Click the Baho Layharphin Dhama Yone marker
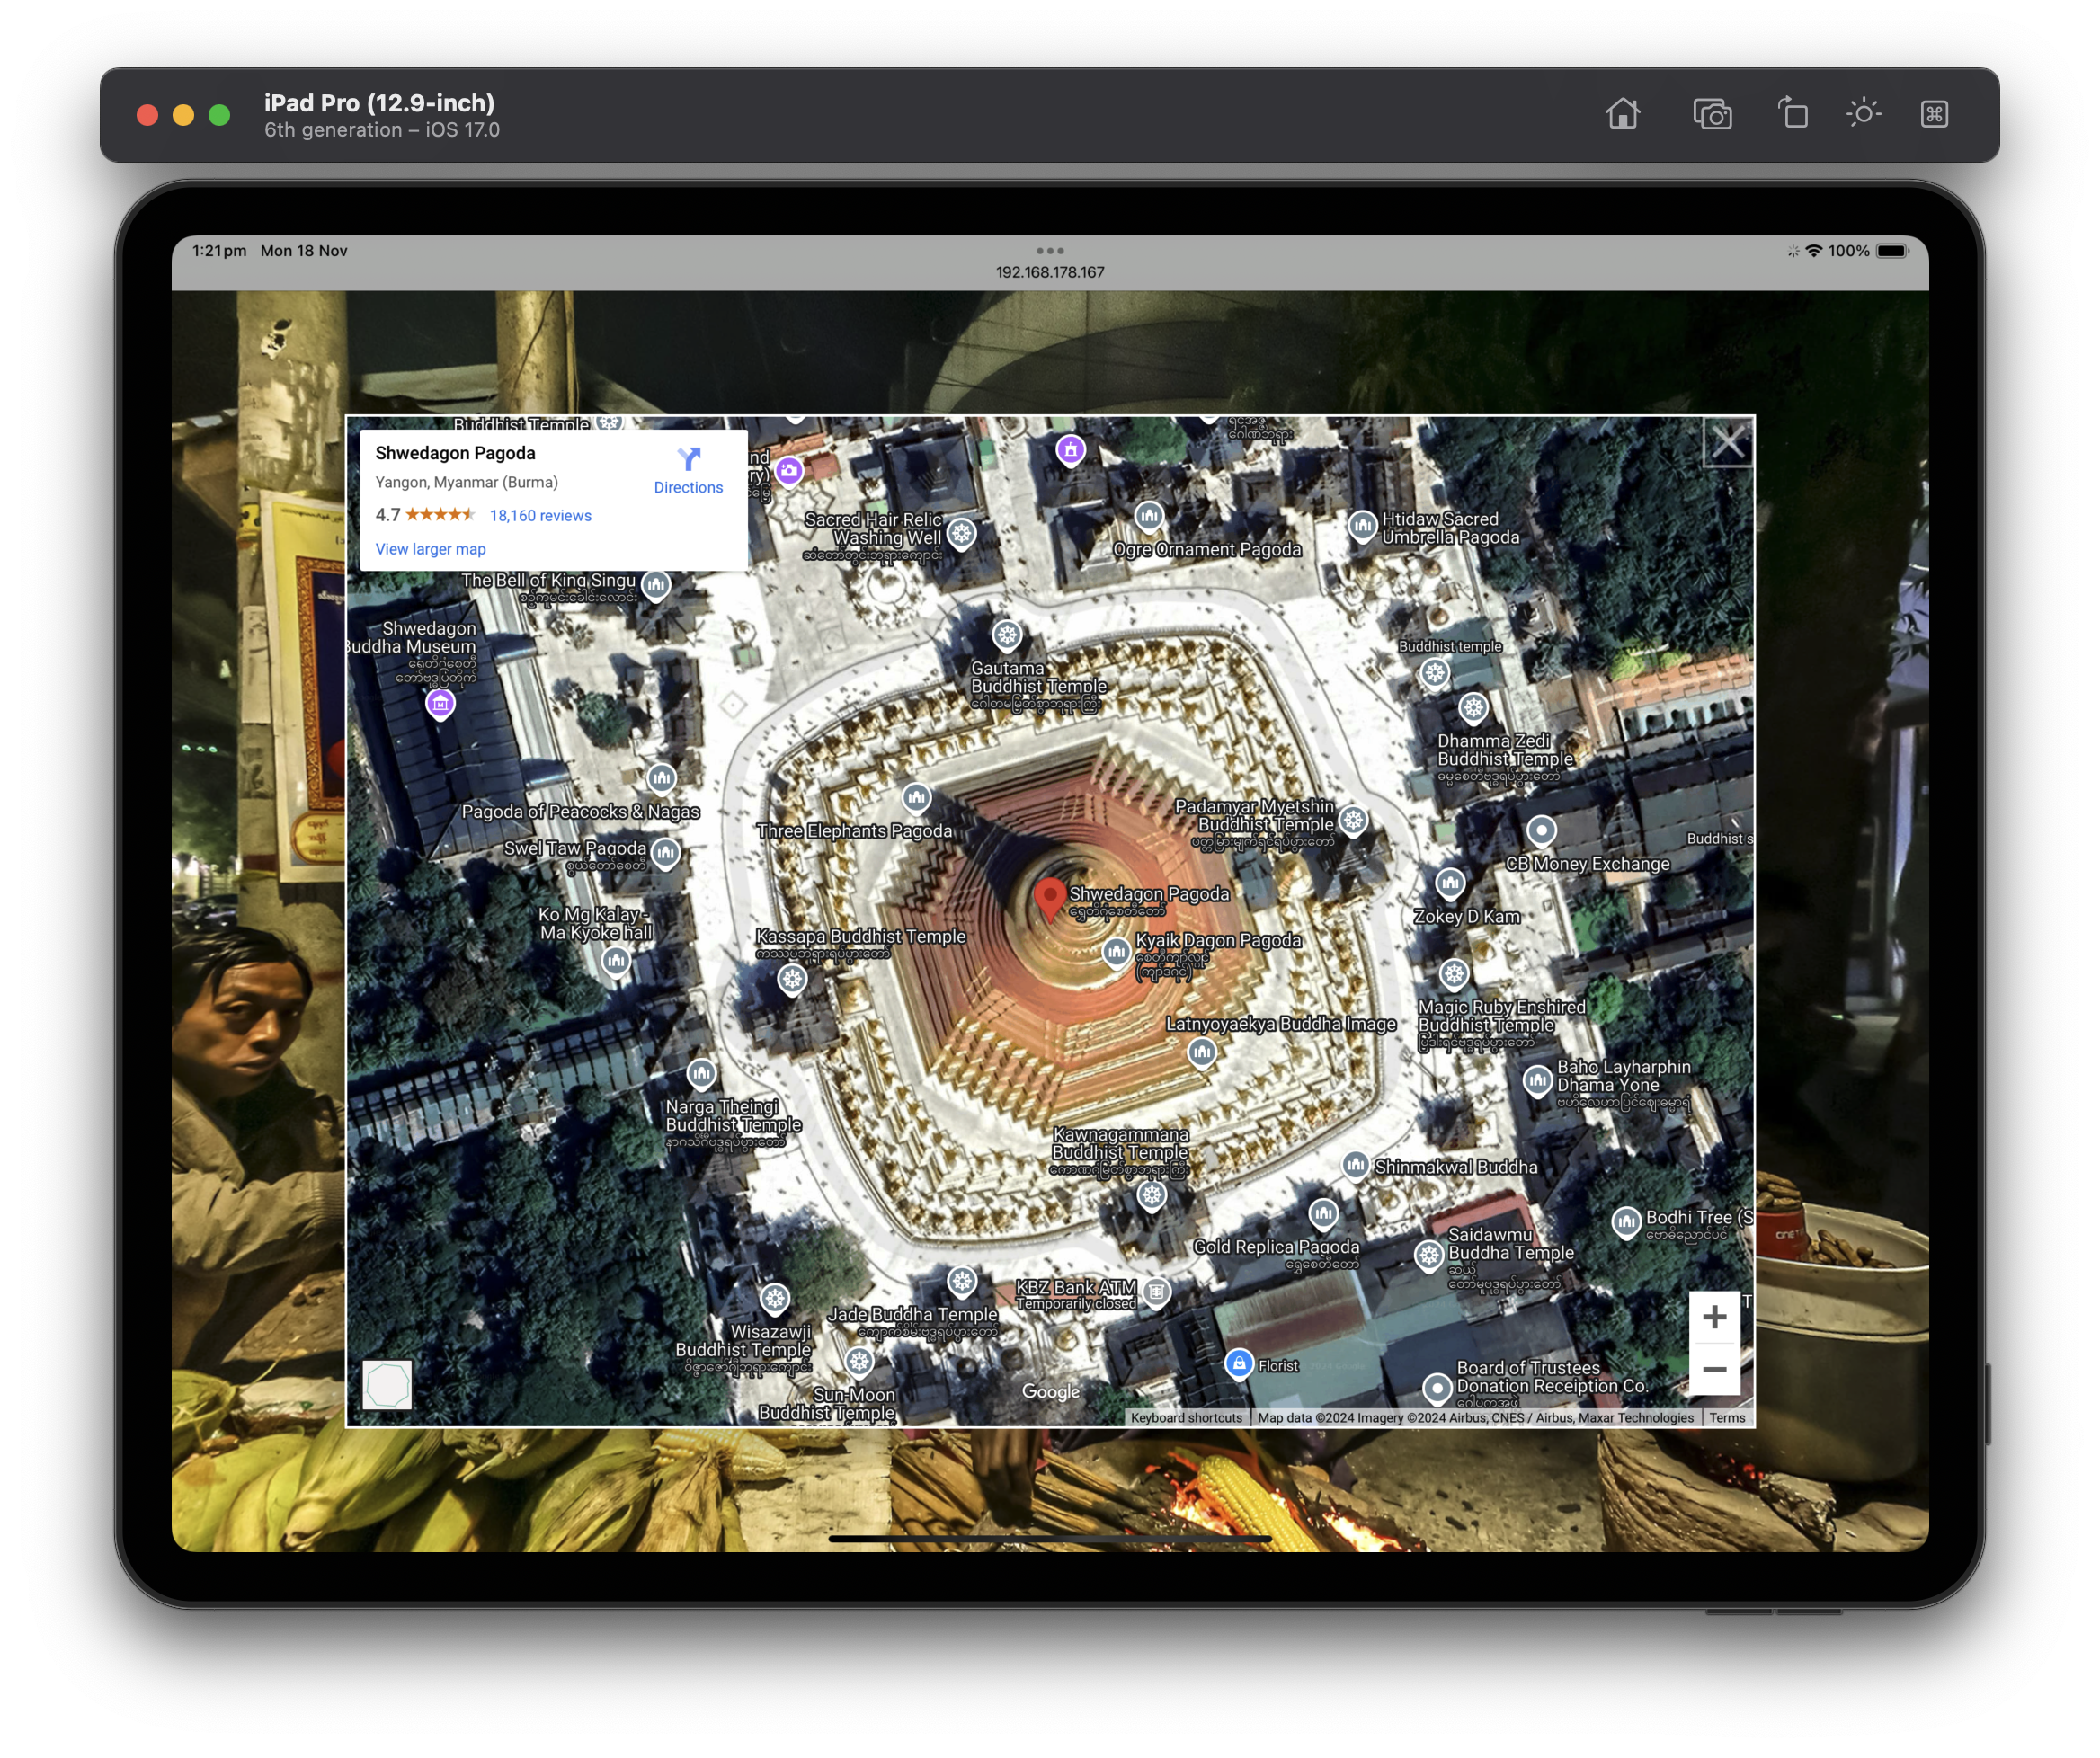 (x=1537, y=1081)
